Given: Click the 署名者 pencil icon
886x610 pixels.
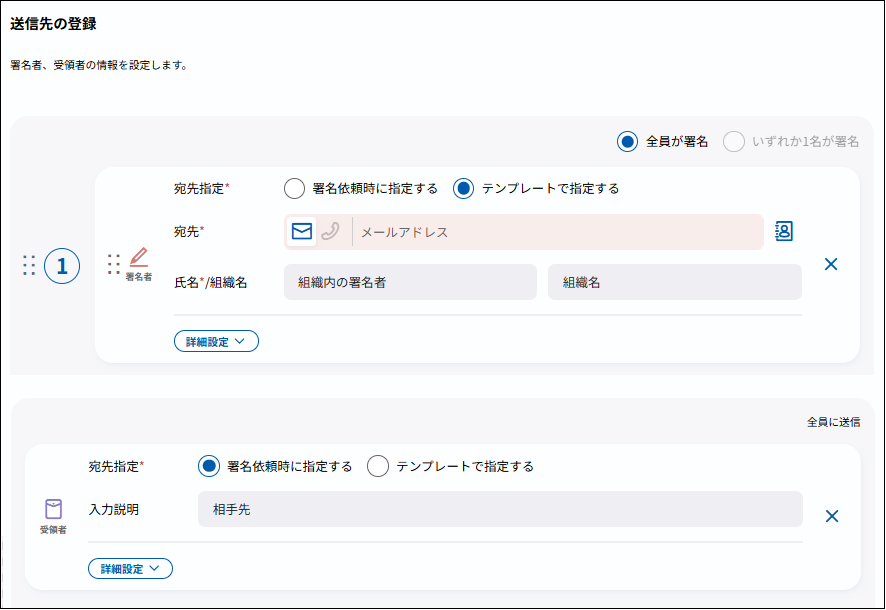Looking at the screenshot, I should point(138,257).
